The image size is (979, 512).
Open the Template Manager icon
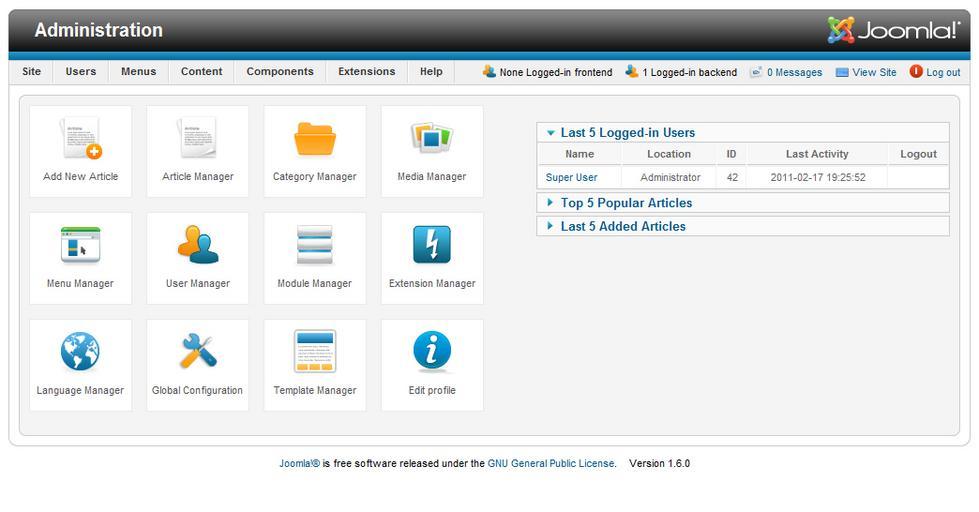pos(314,352)
